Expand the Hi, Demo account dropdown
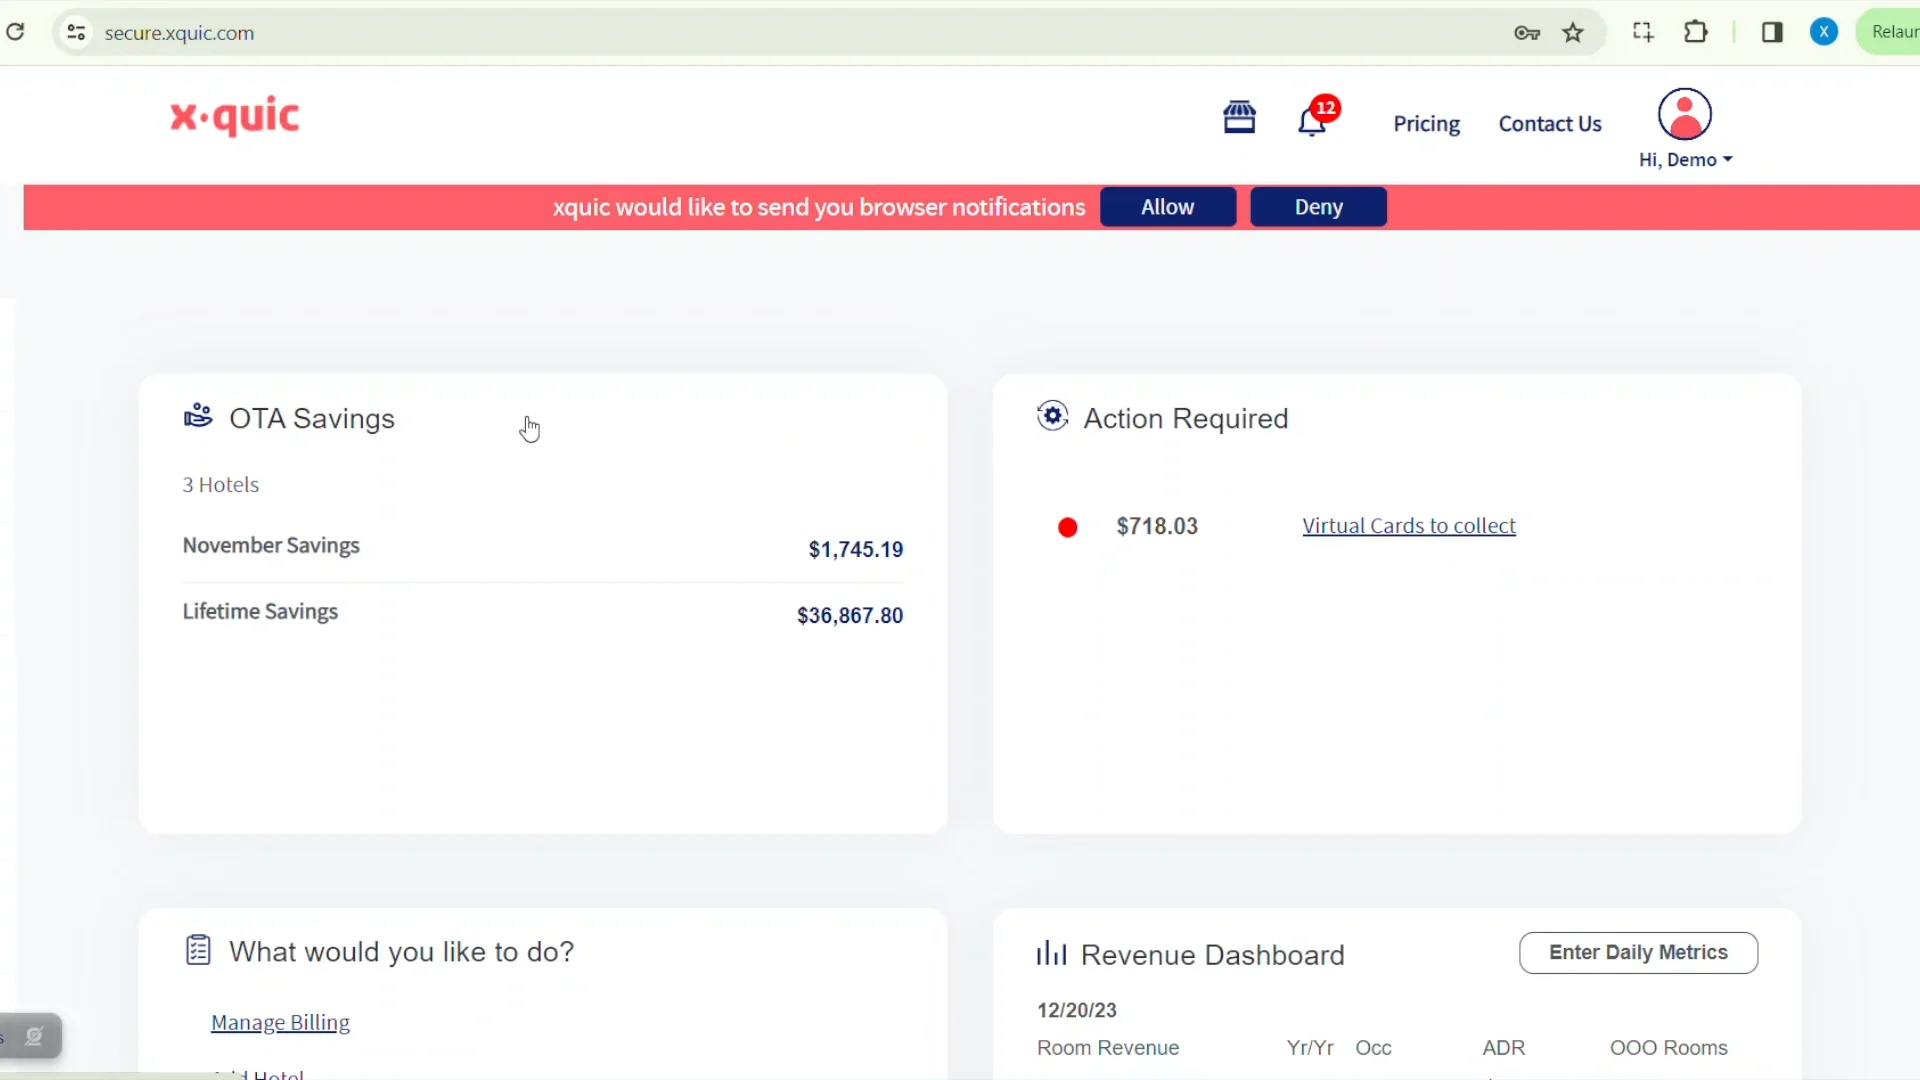The height and width of the screenshot is (1080, 1920). (1685, 159)
